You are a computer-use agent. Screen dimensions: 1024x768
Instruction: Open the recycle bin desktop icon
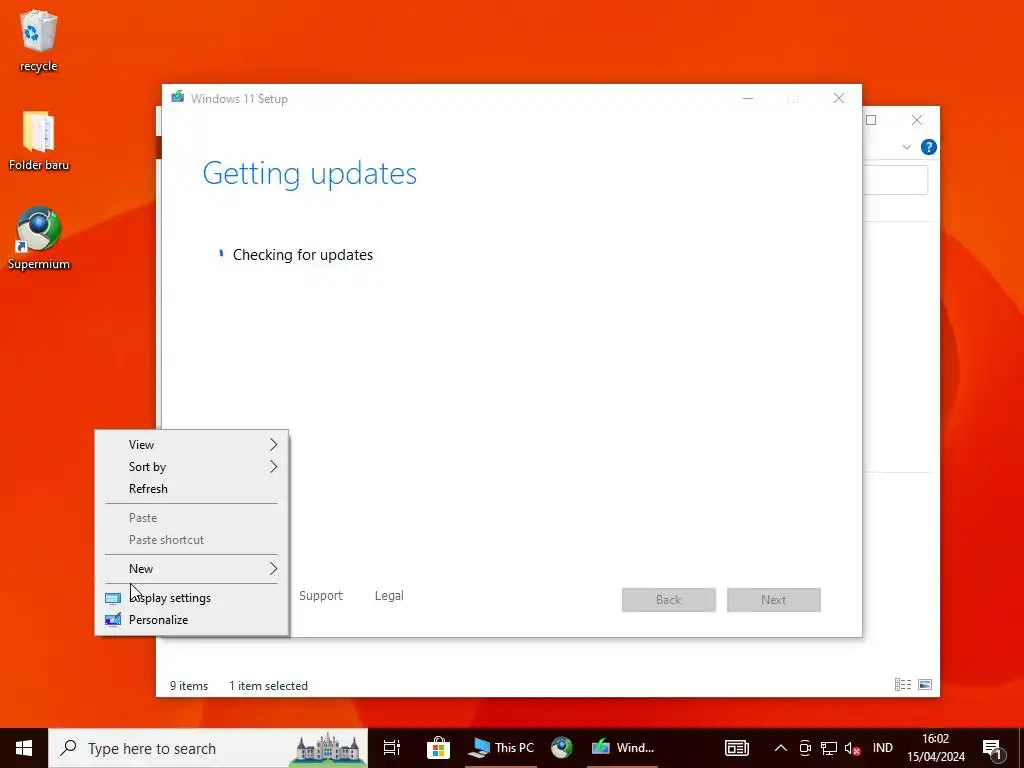click(x=39, y=40)
